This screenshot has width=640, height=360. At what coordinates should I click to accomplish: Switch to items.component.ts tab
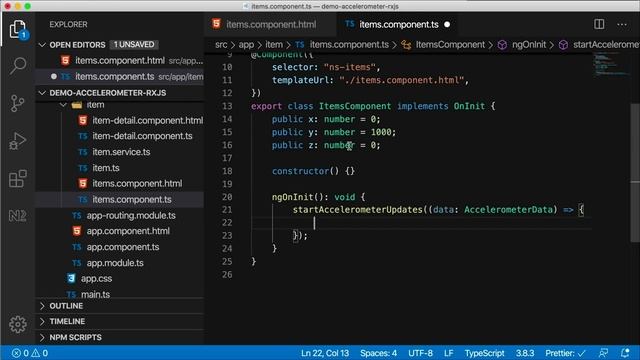click(x=398, y=24)
